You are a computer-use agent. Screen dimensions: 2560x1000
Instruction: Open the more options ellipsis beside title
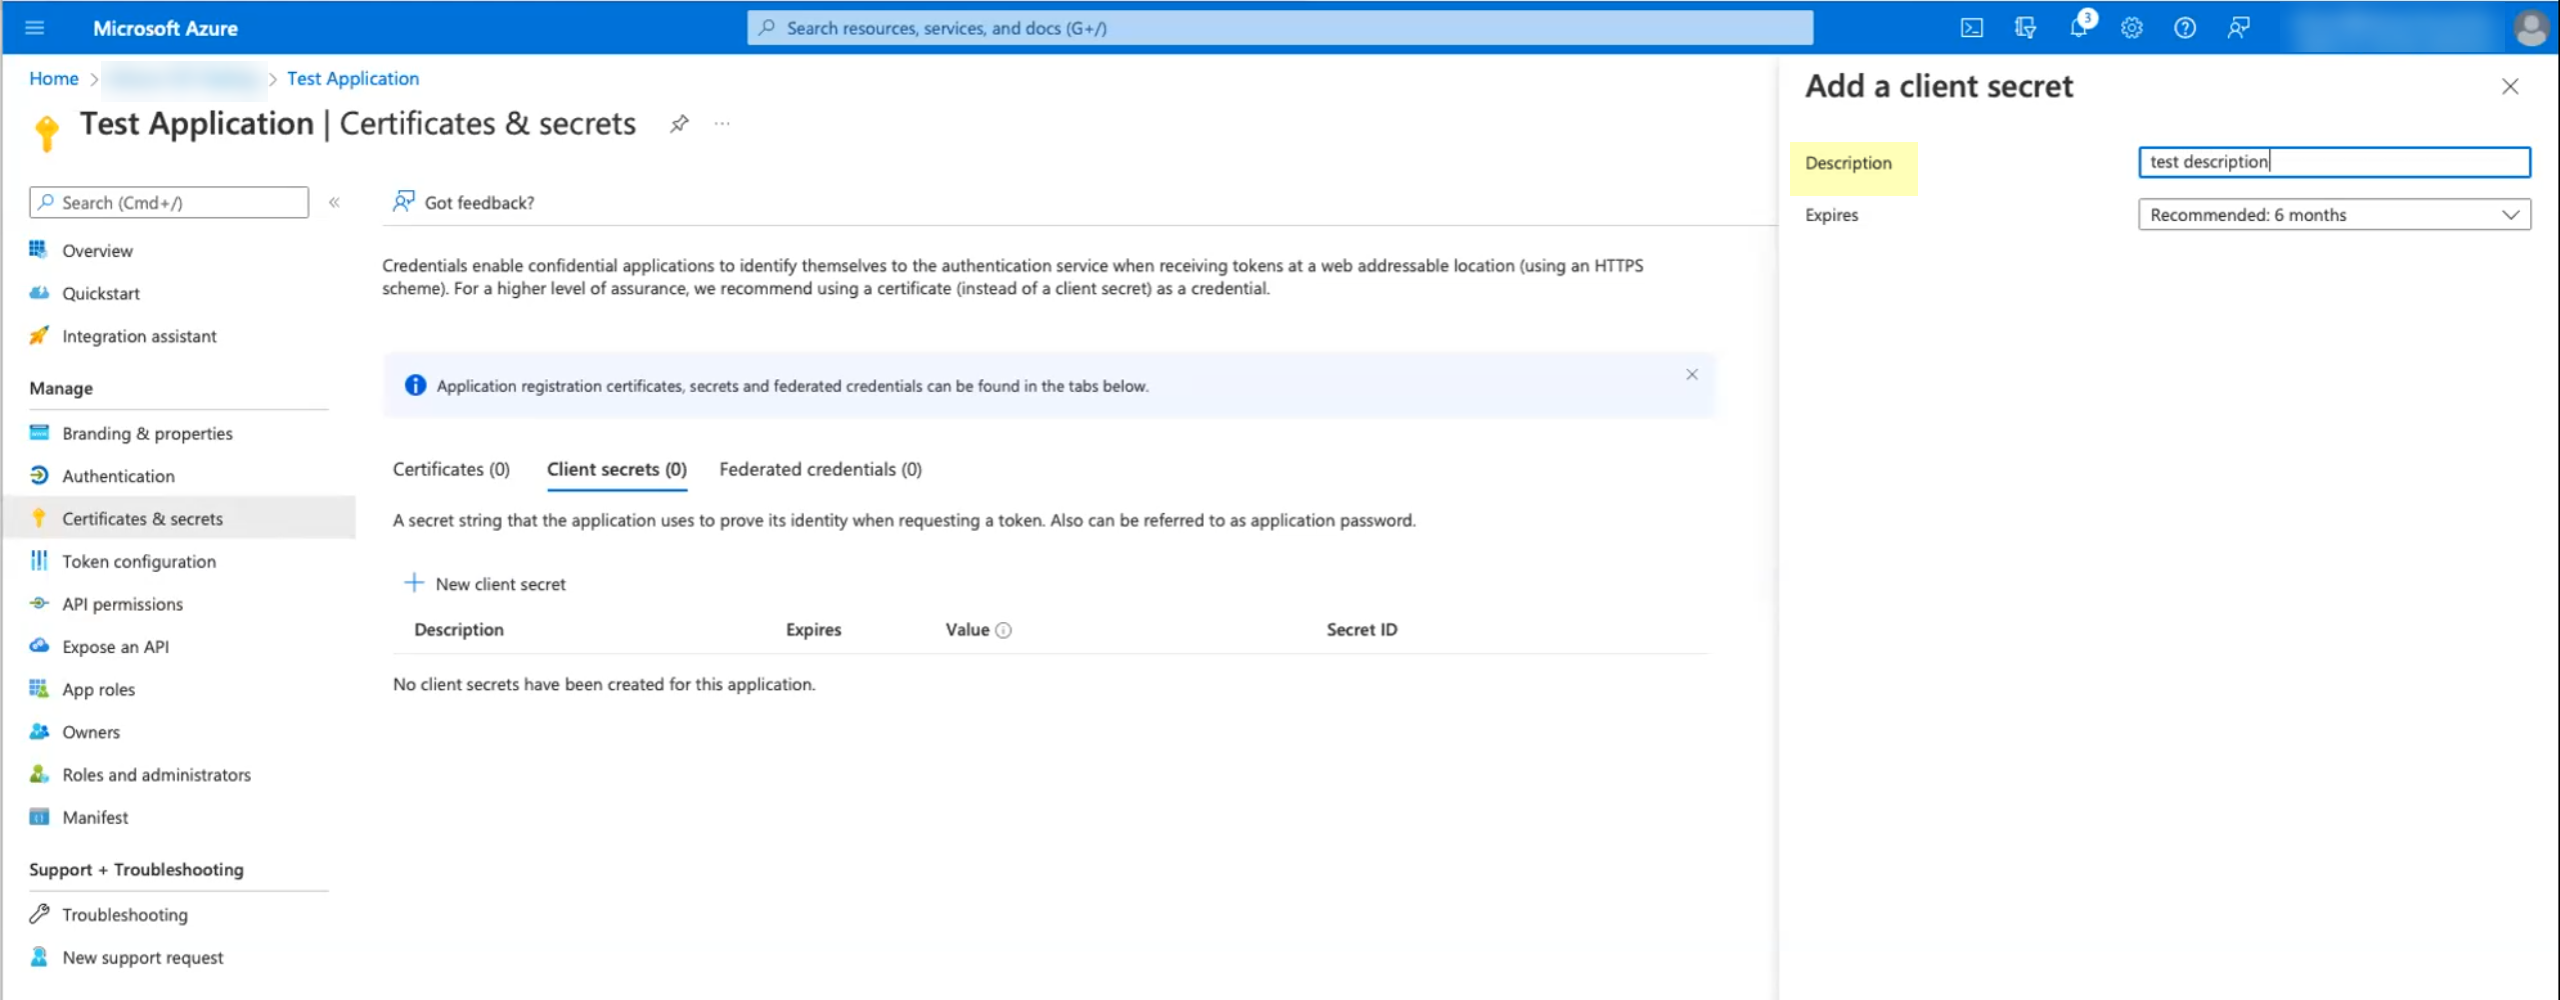pyautogui.click(x=722, y=124)
